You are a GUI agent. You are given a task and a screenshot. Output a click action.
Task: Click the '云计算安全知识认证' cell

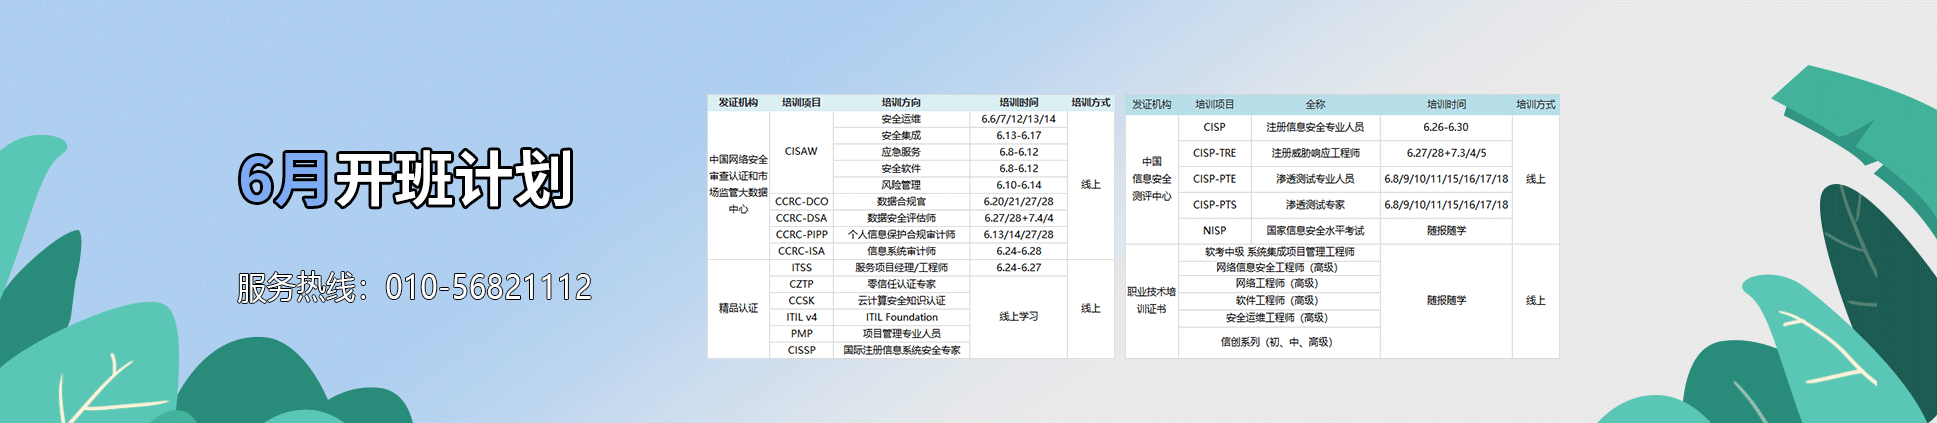tap(901, 301)
